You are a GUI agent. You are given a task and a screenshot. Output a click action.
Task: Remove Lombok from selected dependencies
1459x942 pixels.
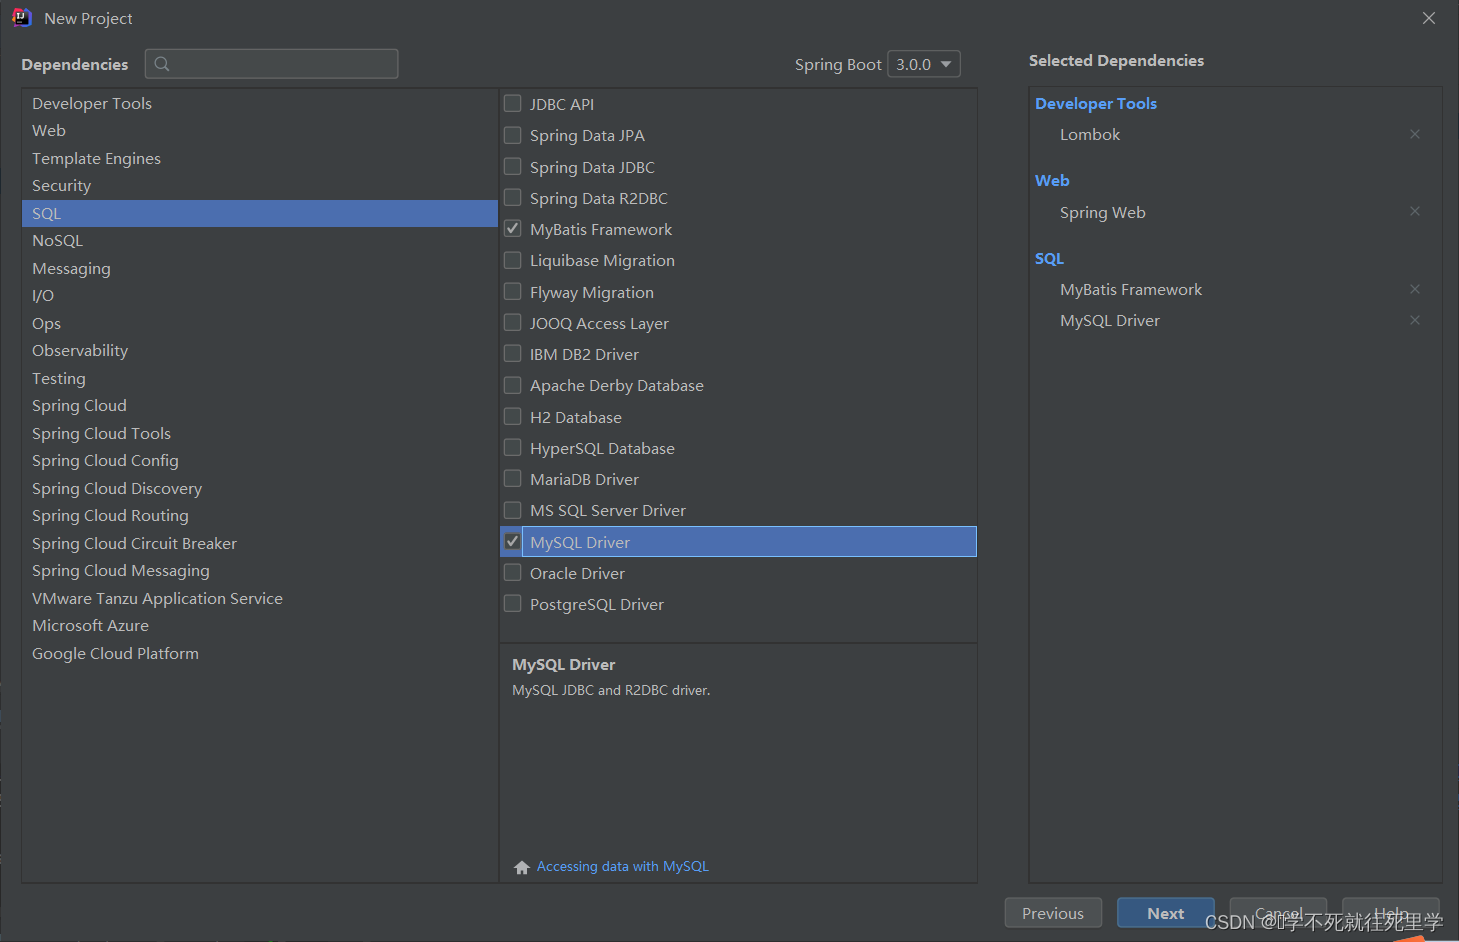tap(1414, 134)
